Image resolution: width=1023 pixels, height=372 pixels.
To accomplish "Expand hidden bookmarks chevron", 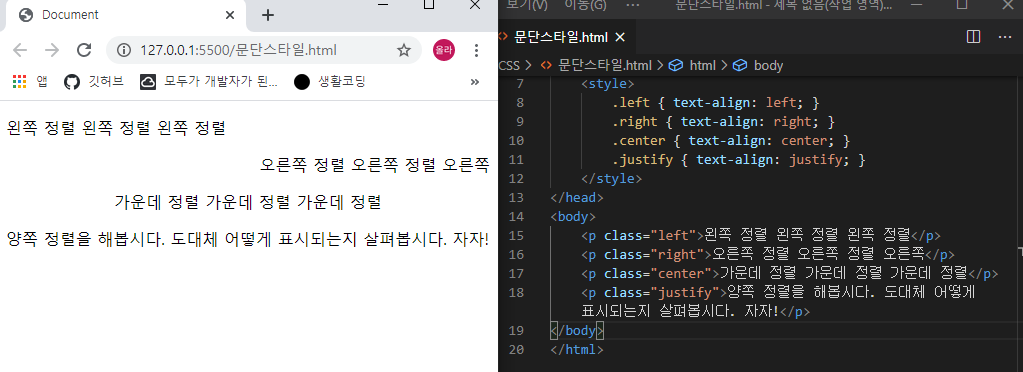I will coord(475,82).
